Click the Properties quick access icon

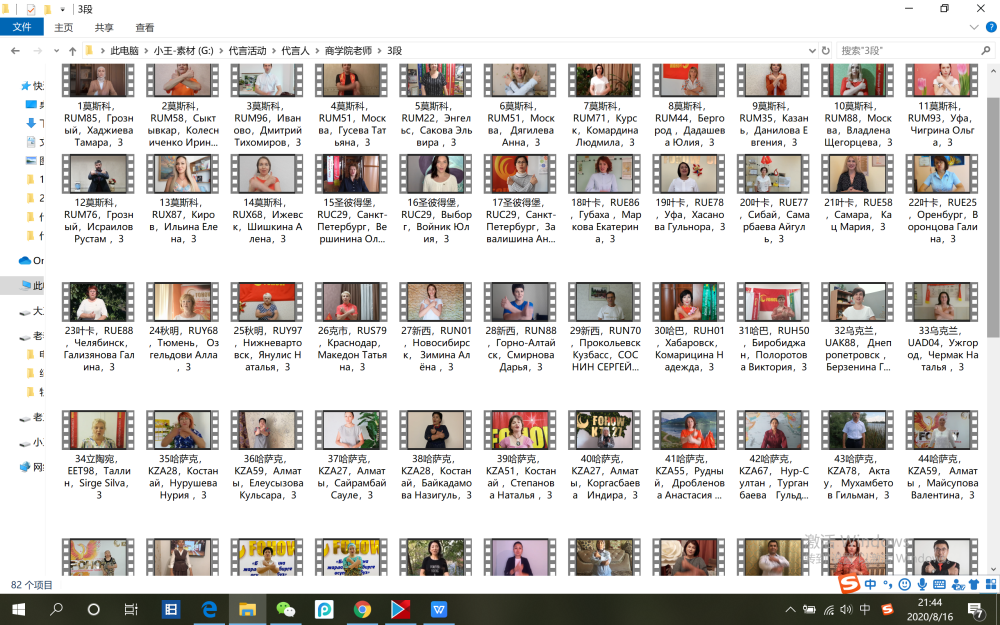30,9
